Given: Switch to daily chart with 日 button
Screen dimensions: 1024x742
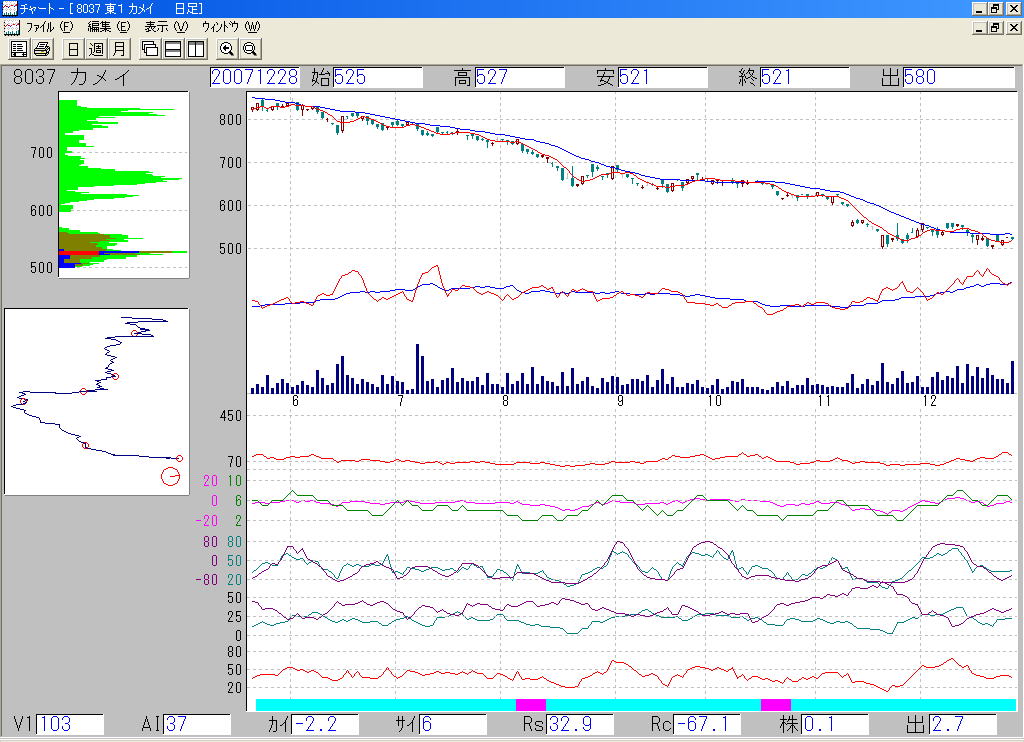Looking at the screenshot, I should coord(73,48).
